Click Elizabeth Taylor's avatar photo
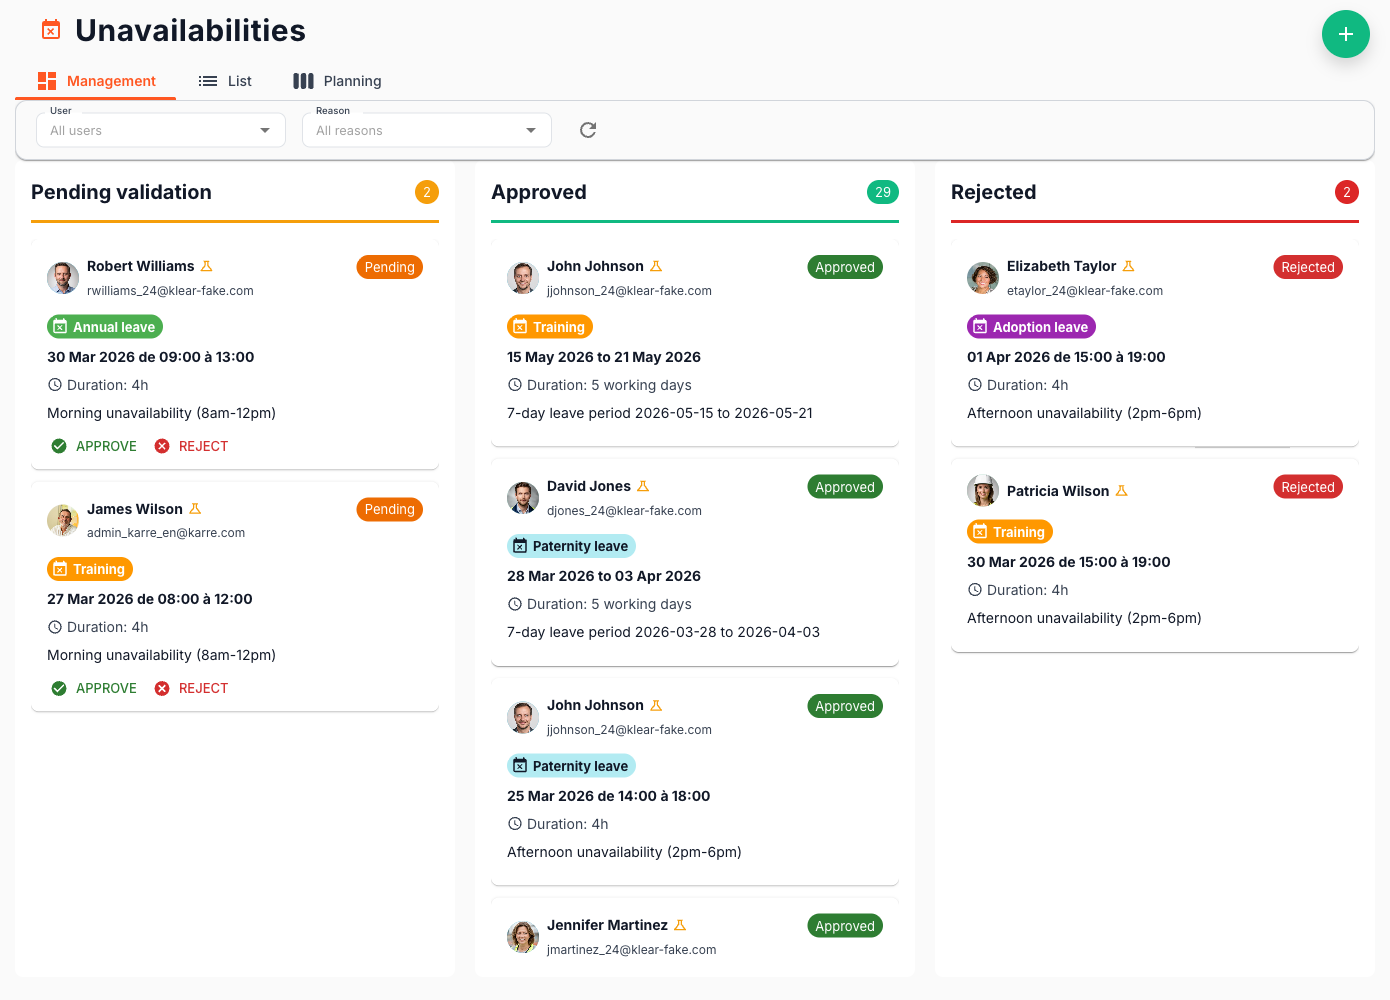The image size is (1390, 1000). pos(983,278)
